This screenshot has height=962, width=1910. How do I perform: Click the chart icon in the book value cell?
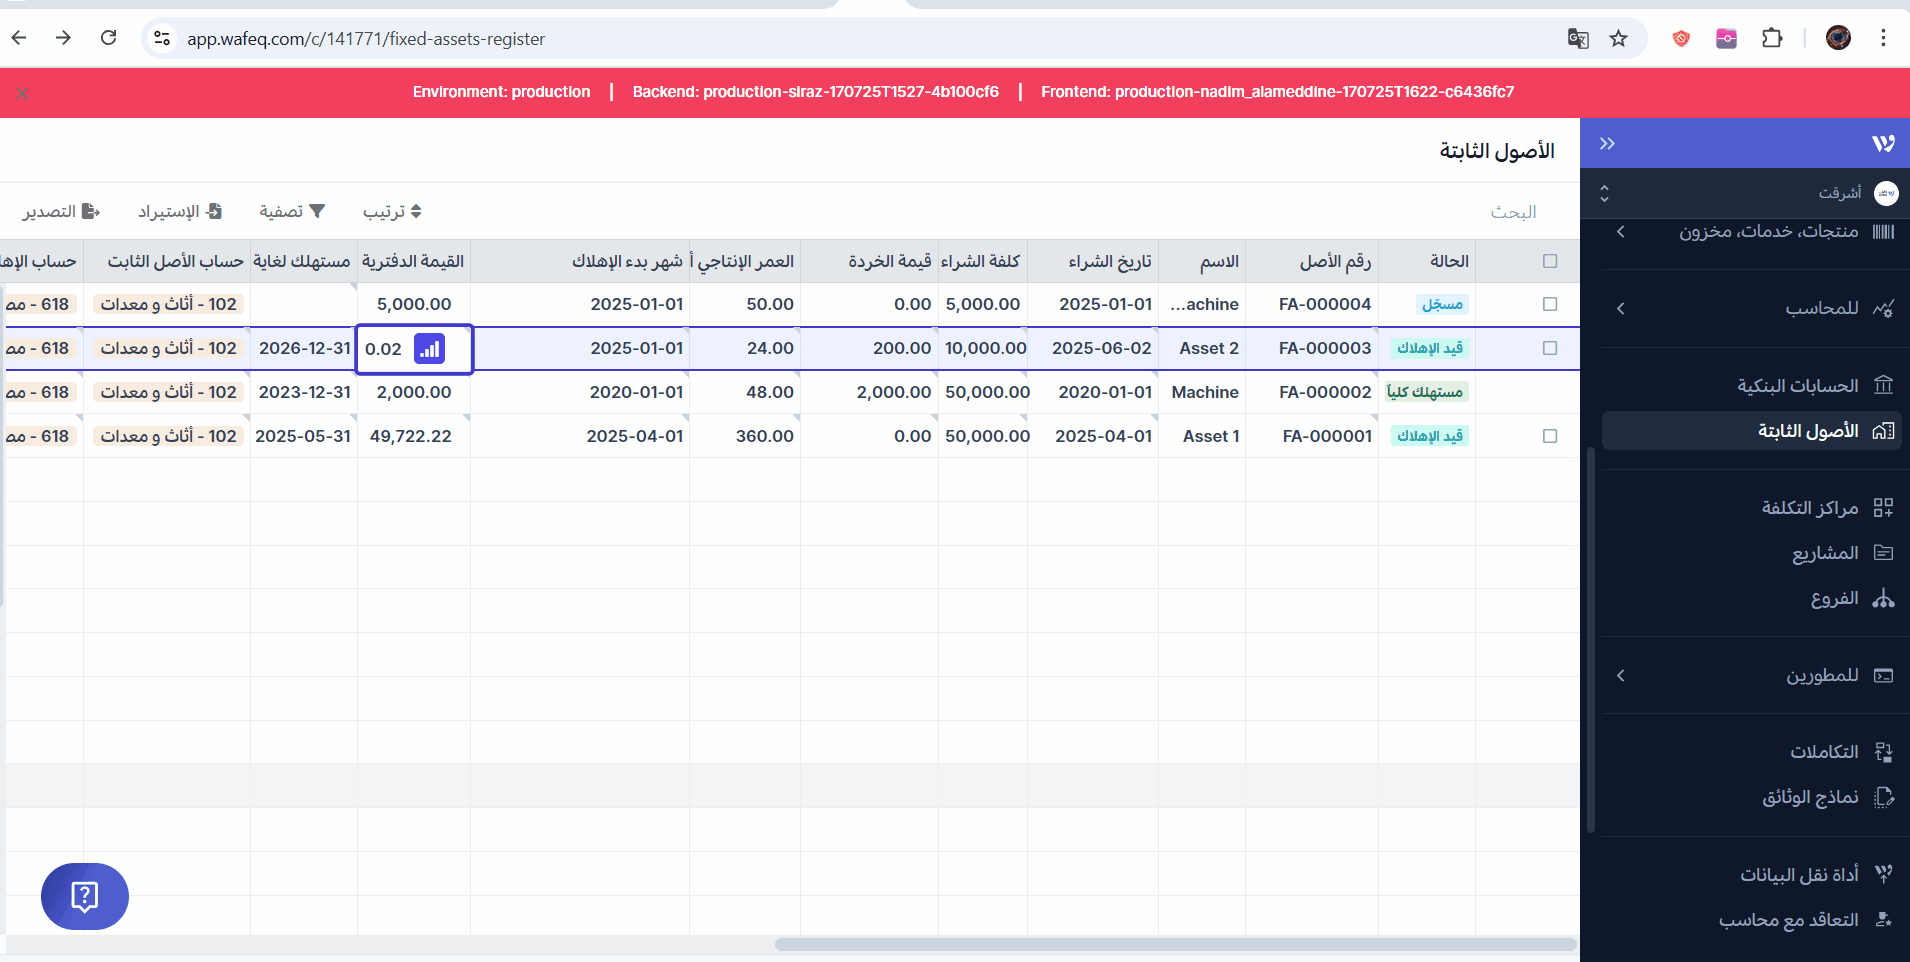pos(429,349)
